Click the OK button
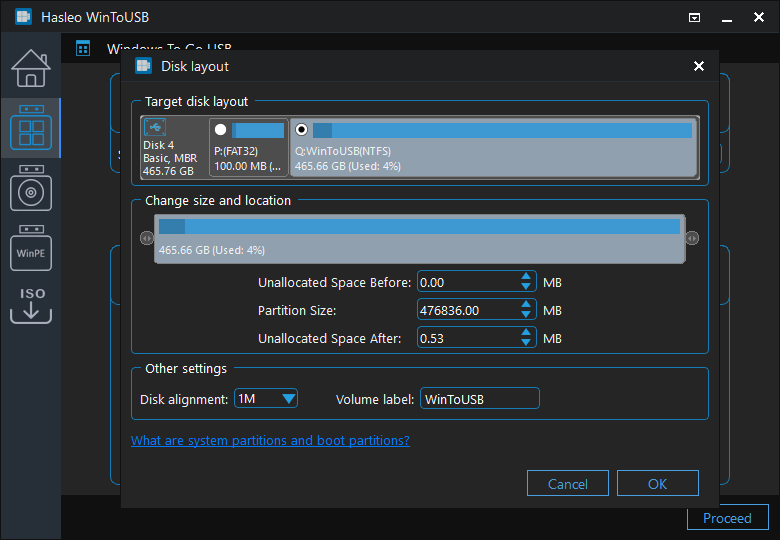Image resolution: width=780 pixels, height=540 pixels. click(657, 484)
